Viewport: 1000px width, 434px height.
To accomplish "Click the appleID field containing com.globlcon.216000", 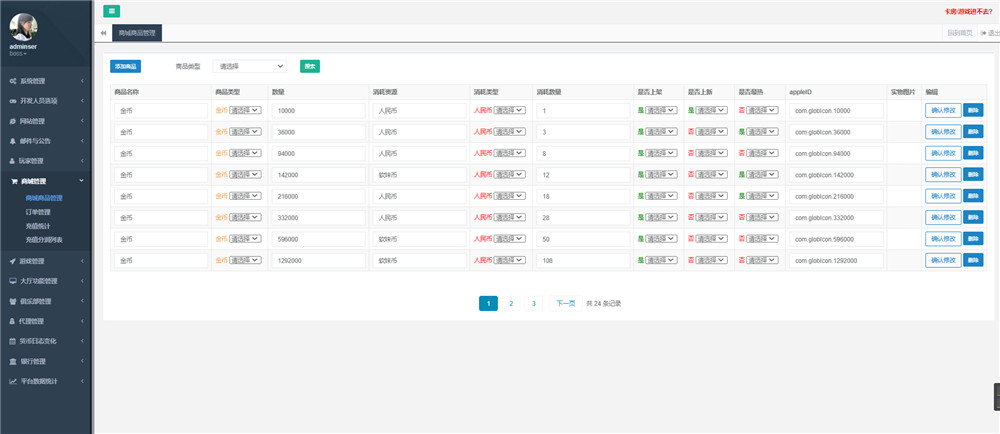I will (x=836, y=196).
